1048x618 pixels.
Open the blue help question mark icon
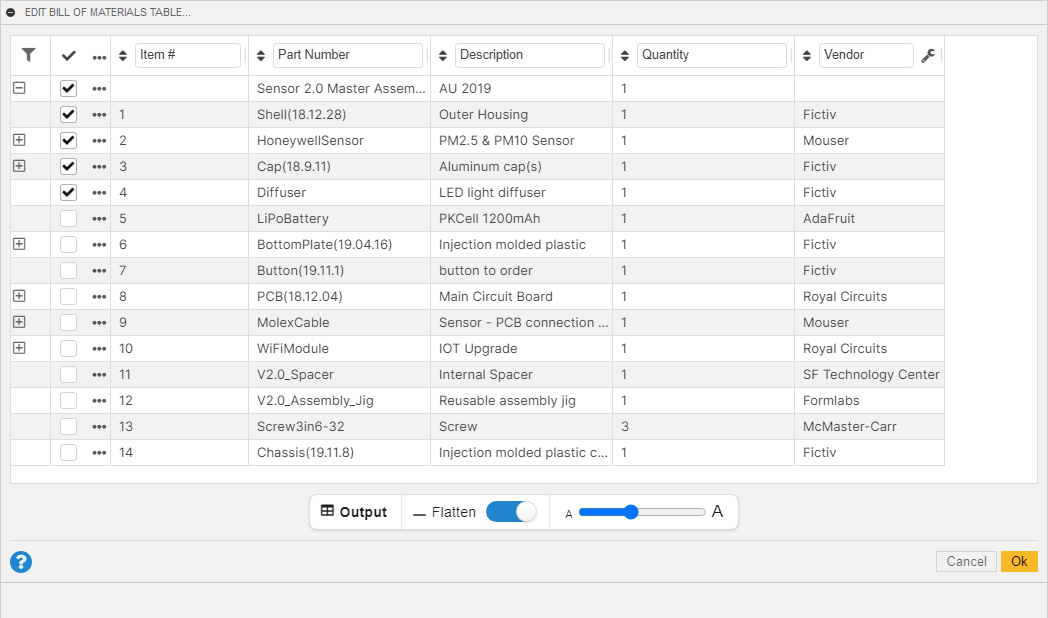pyautogui.click(x=21, y=562)
